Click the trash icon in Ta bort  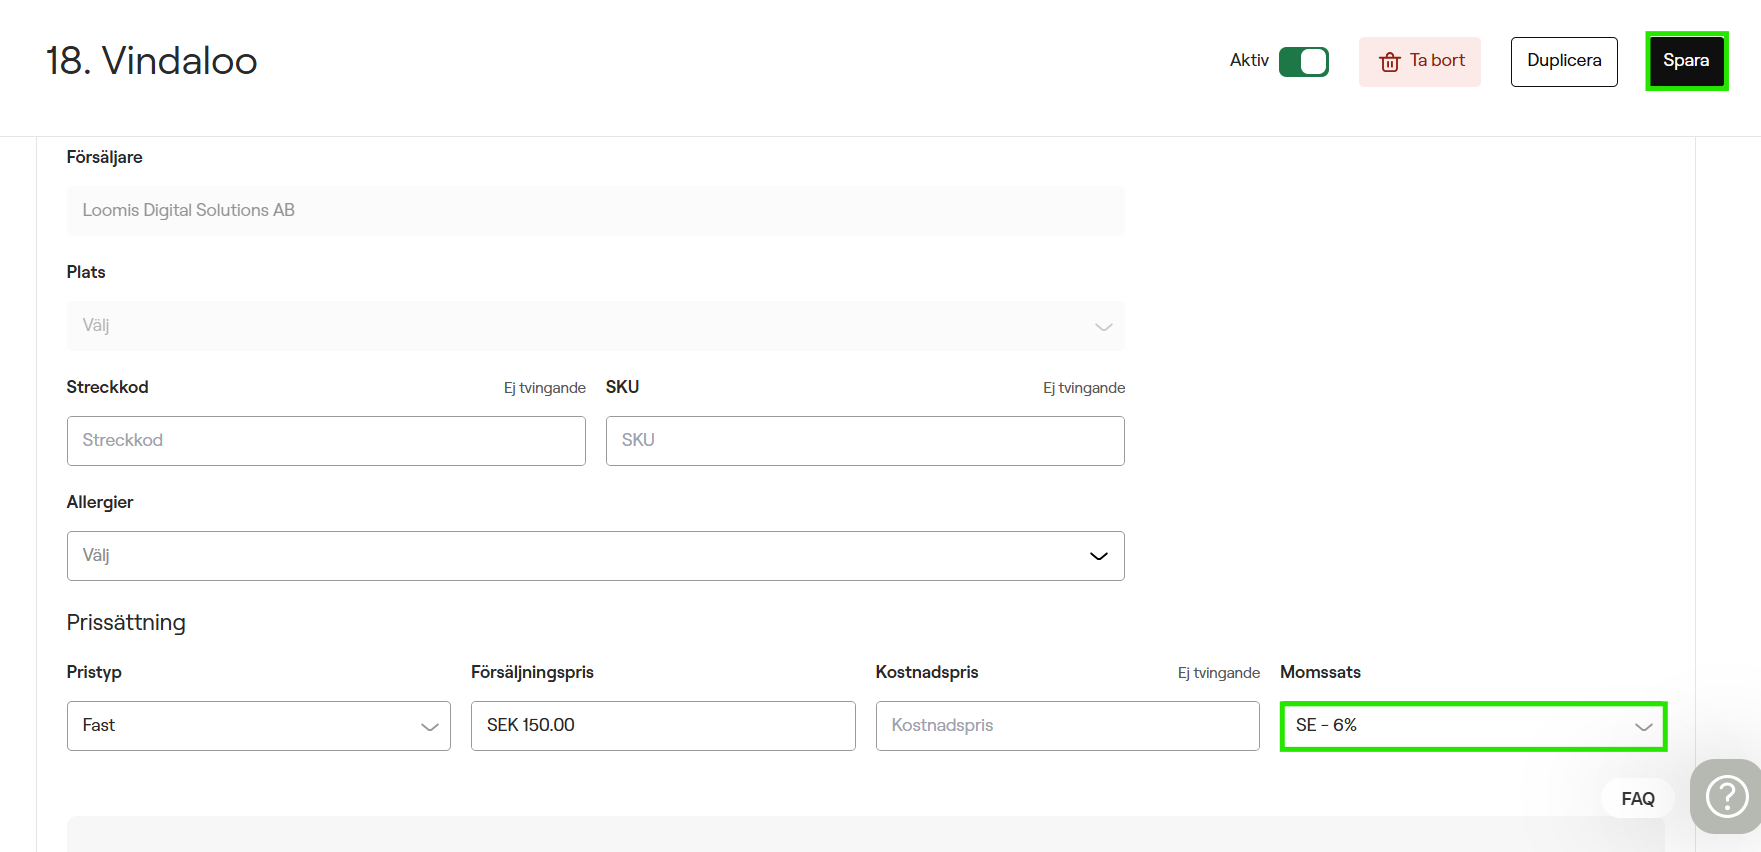(x=1389, y=62)
